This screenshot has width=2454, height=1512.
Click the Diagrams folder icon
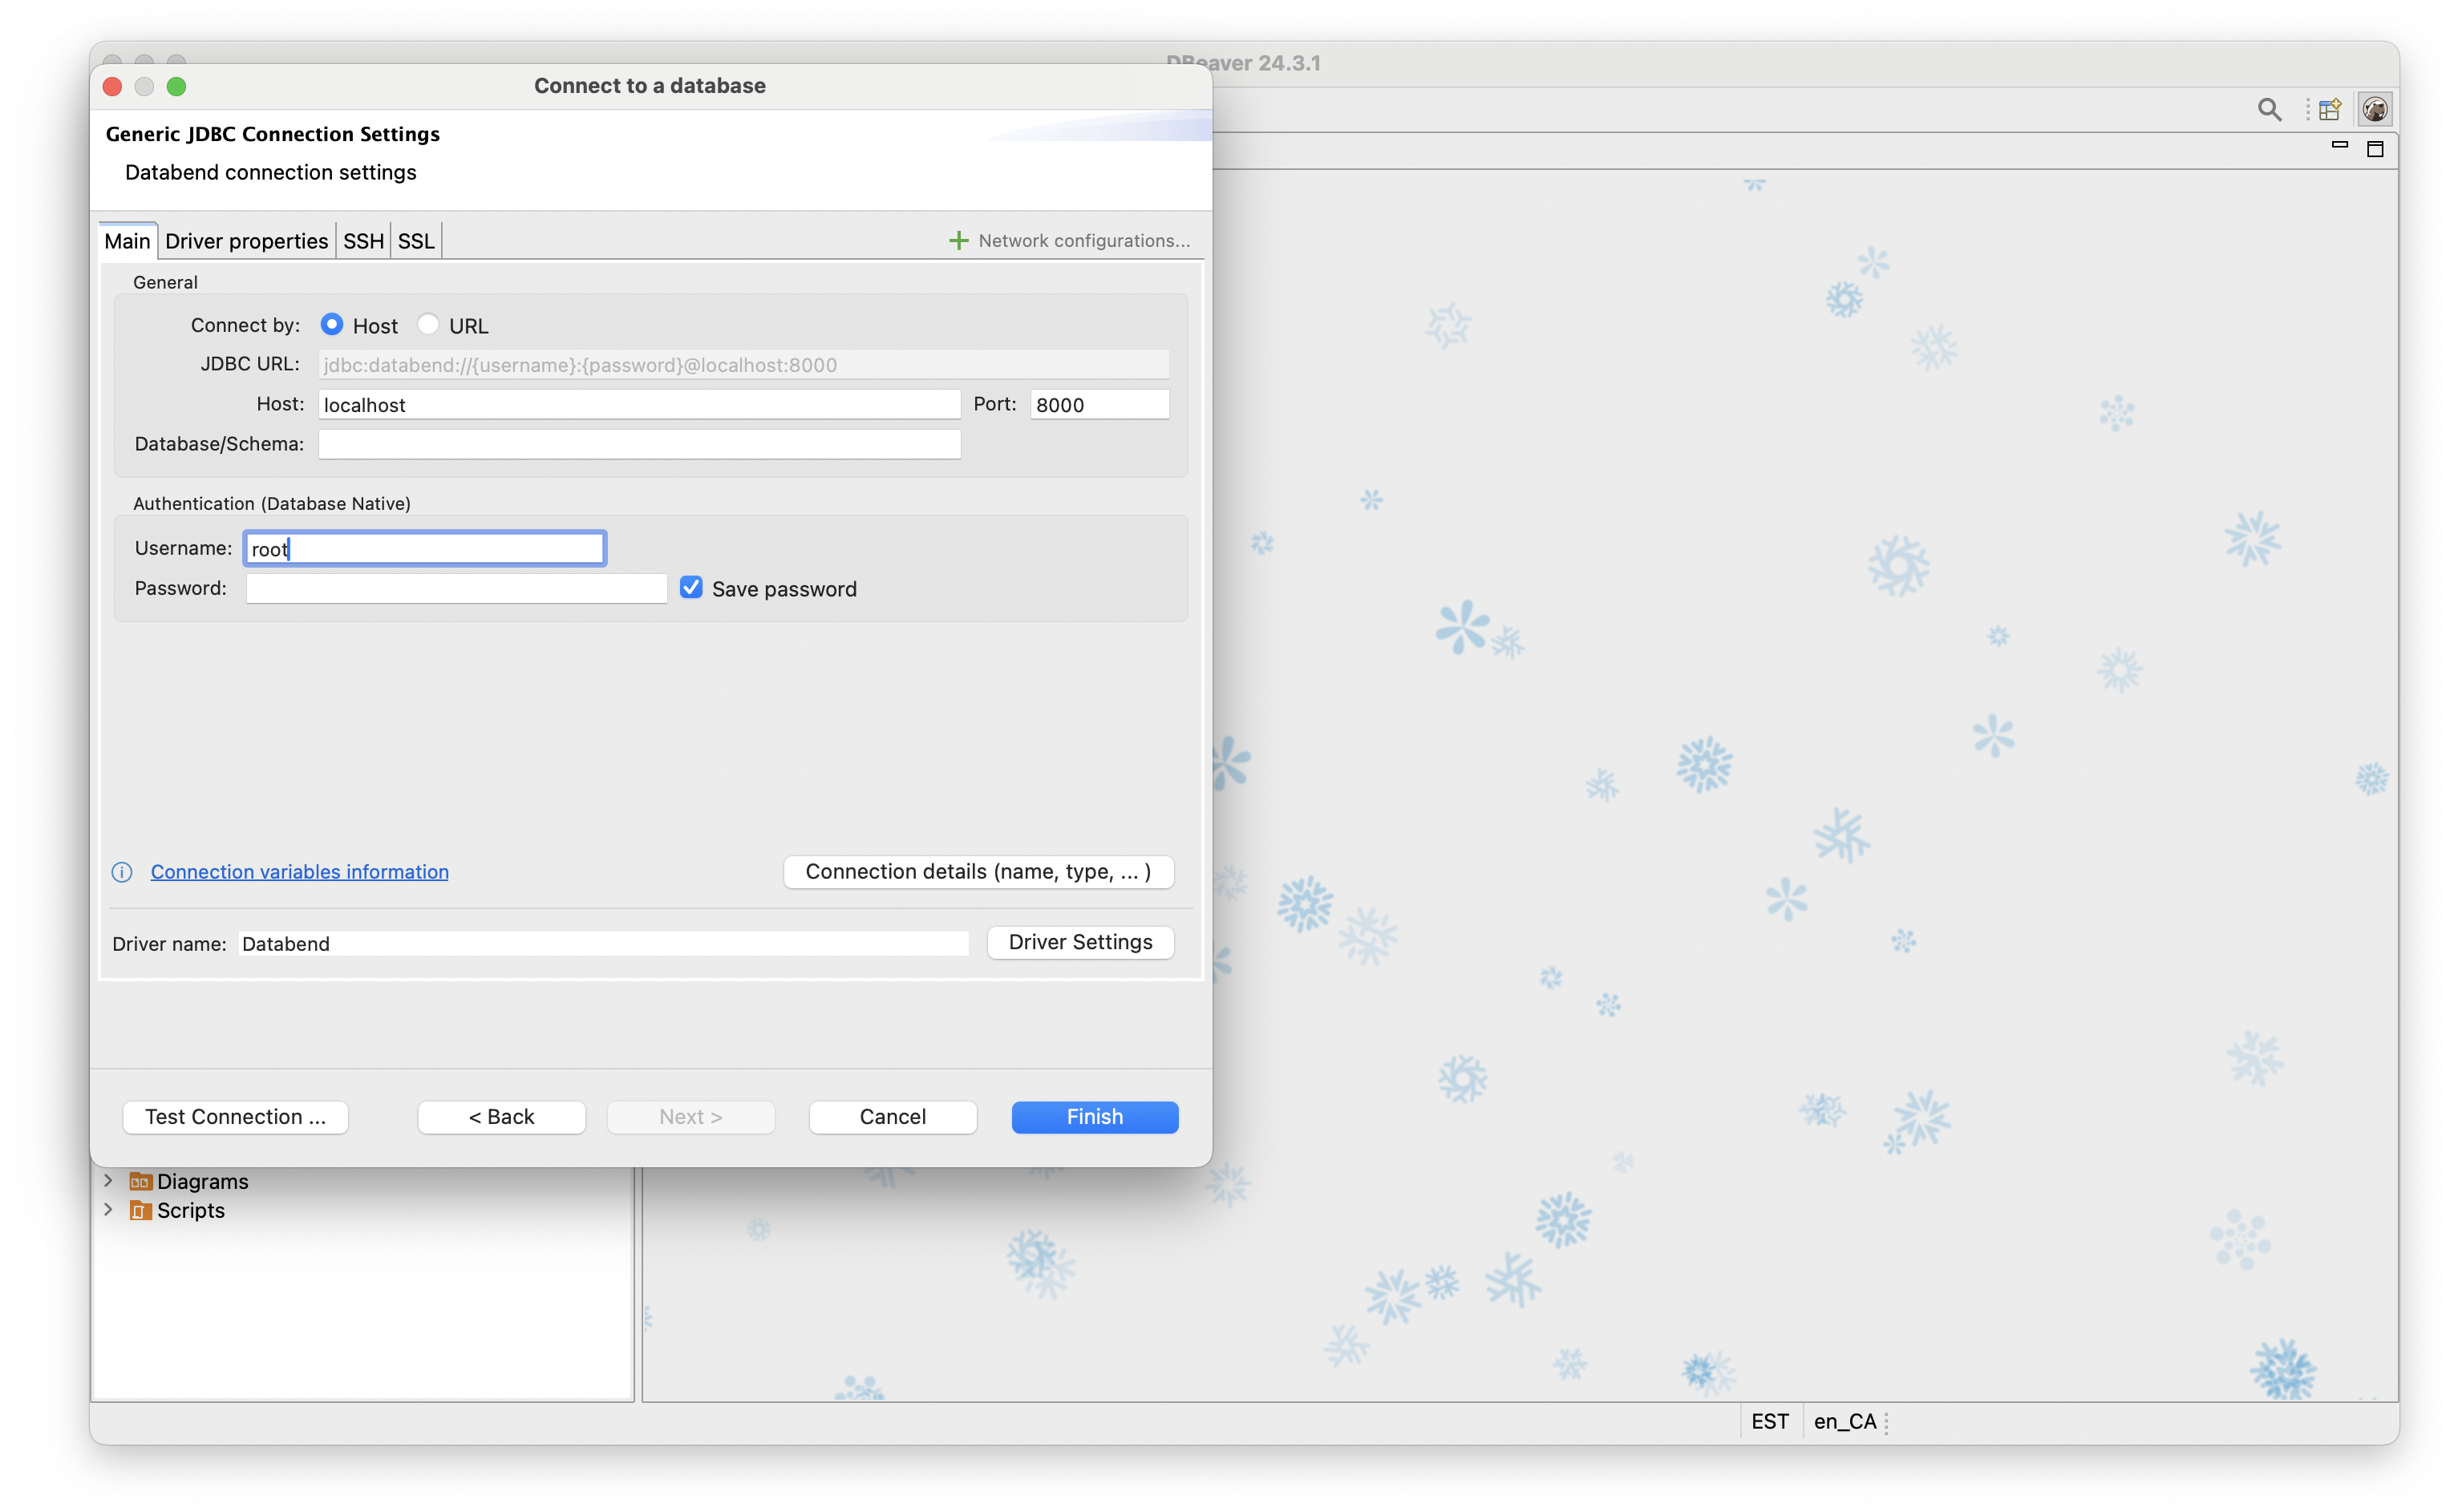140,1181
